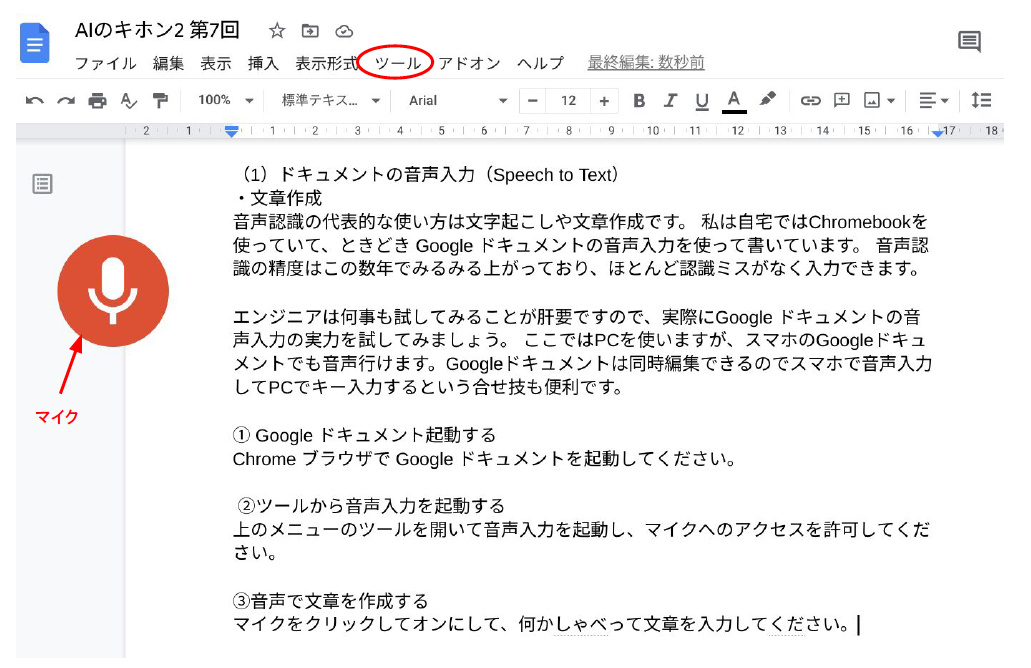Toggle bold formatting

coord(638,101)
